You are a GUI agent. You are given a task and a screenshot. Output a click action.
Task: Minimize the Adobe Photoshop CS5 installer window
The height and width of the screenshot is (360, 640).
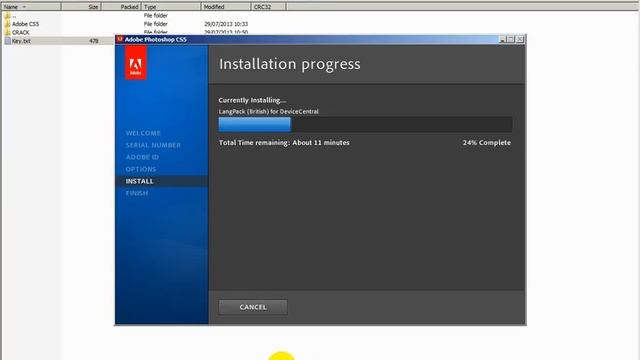pyautogui.click(x=502, y=39)
